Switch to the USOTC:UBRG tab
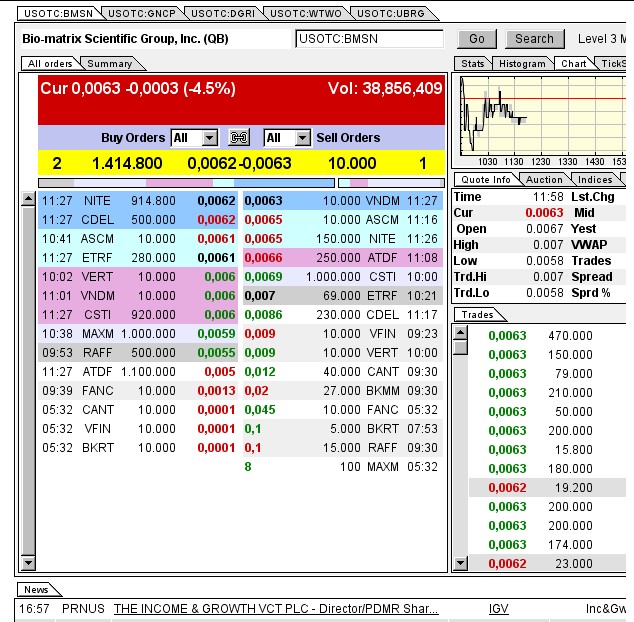The height and width of the screenshot is (622, 634). tap(391, 13)
